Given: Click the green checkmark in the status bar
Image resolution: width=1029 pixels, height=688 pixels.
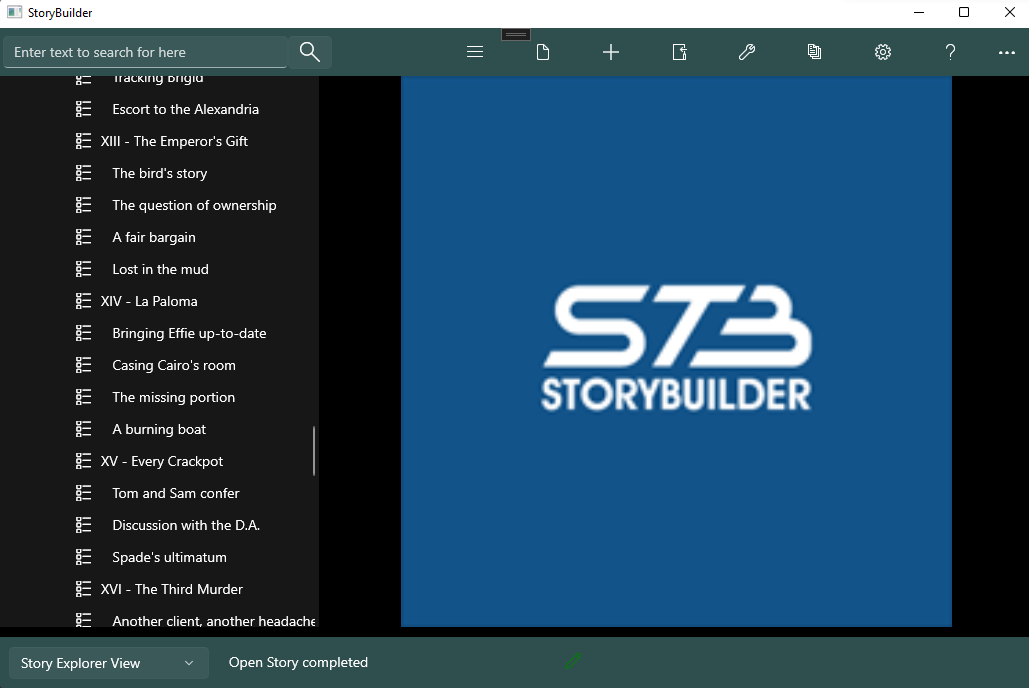Looking at the screenshot, I should [x=573, y=660].
